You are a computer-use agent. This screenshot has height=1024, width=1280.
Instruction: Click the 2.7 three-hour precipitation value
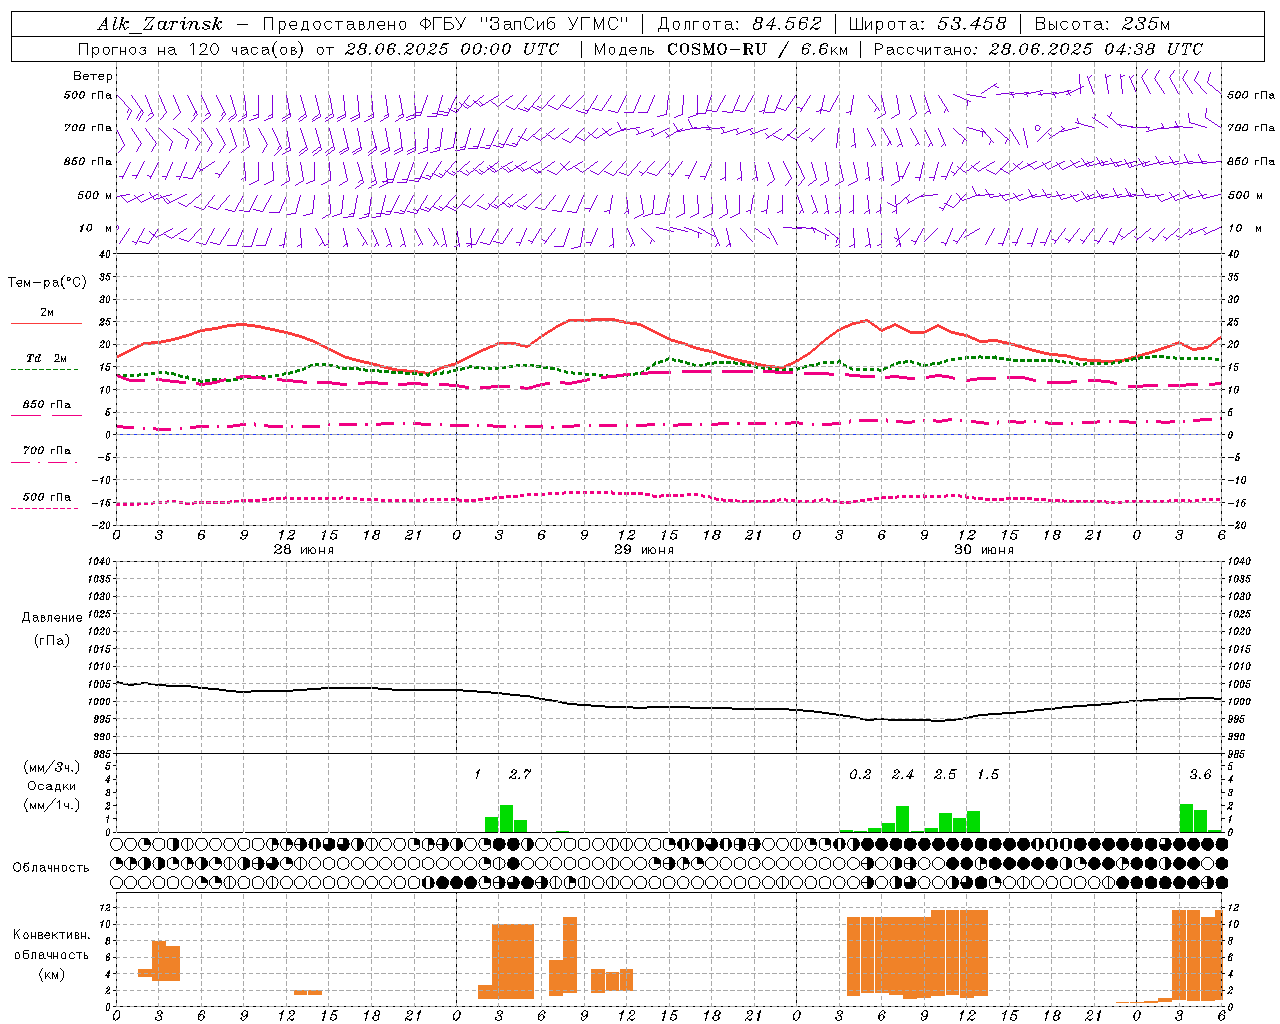click(520, 774)
